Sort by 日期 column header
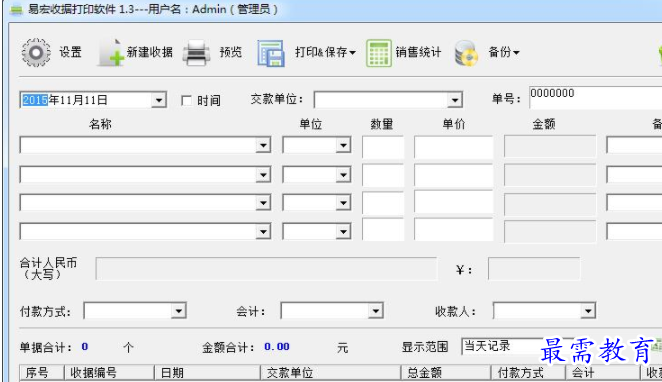The width and height of the screenshot is (662, 382). (x=207, y=373)
